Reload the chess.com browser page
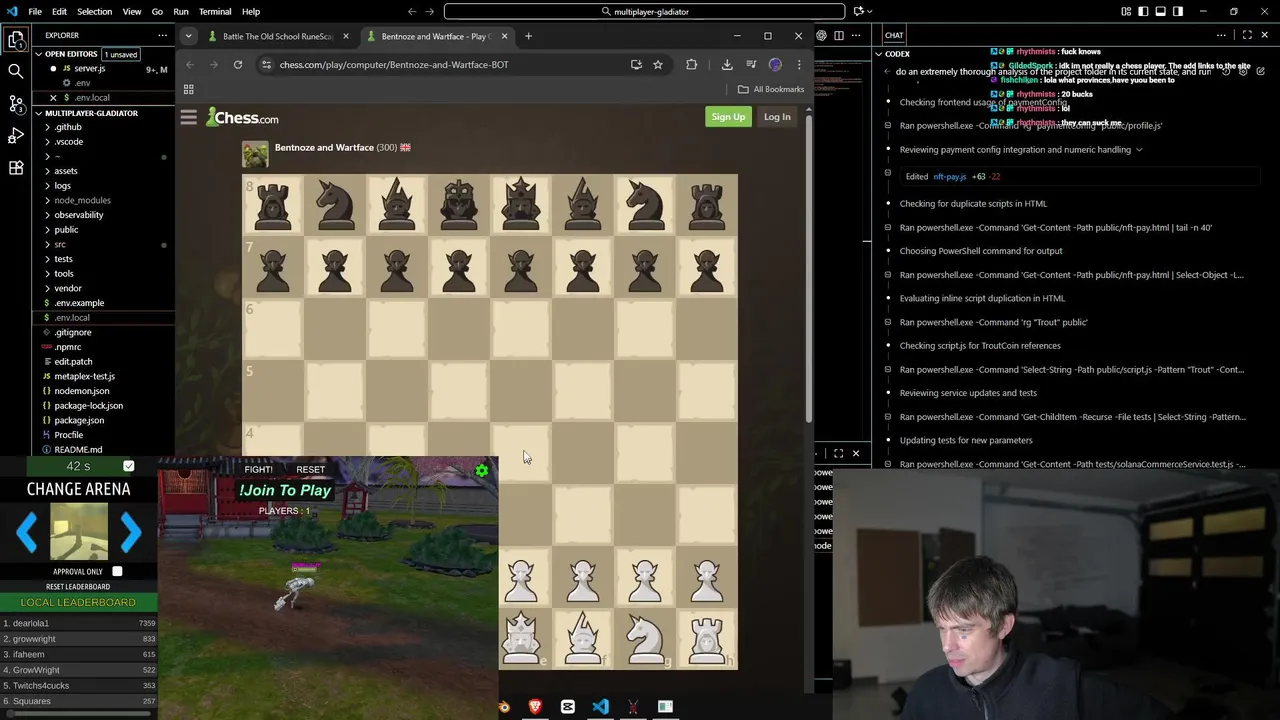Image resolution: width=1280 pixels, height=720 pixels. (x=238, y=64)
